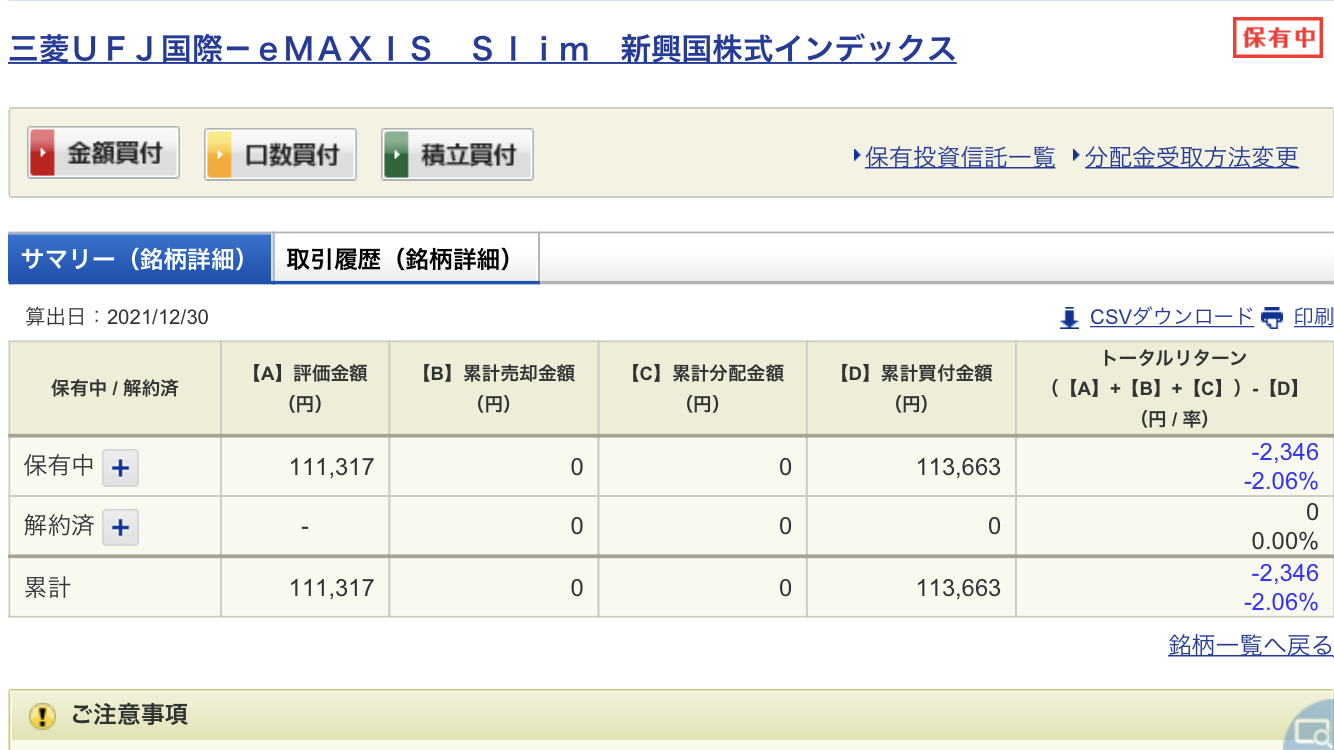This screenshot has width=1334, height=750.
Task: Click the CSV download arrow icon
Action: point(1069,318)
